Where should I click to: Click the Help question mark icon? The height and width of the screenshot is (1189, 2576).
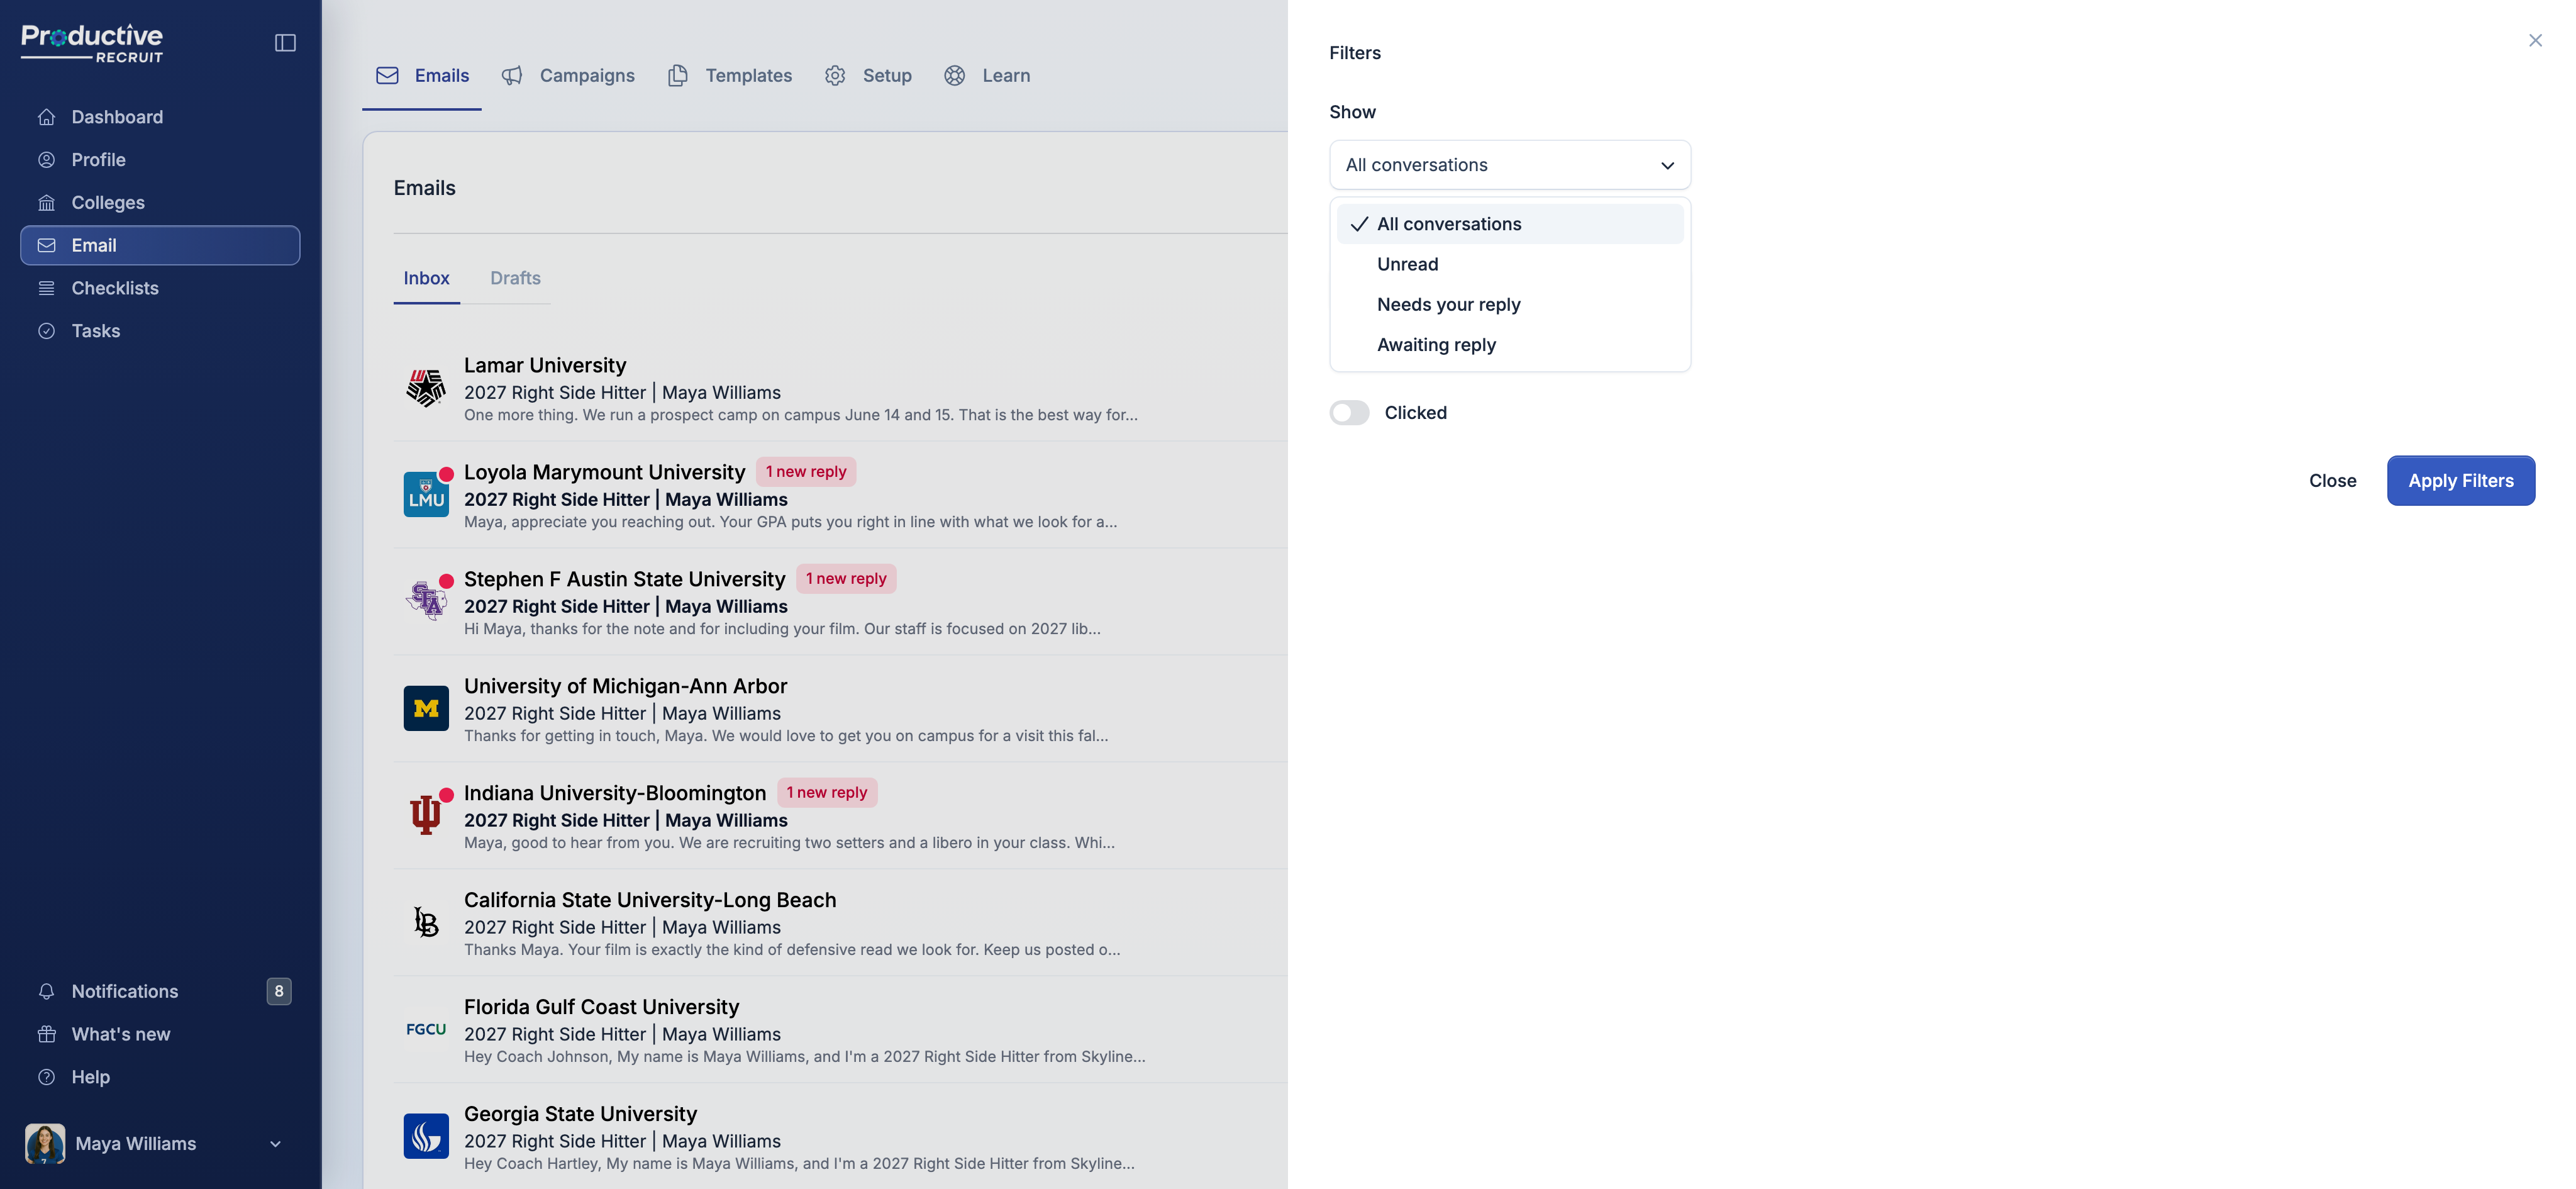coord(46,1077)
